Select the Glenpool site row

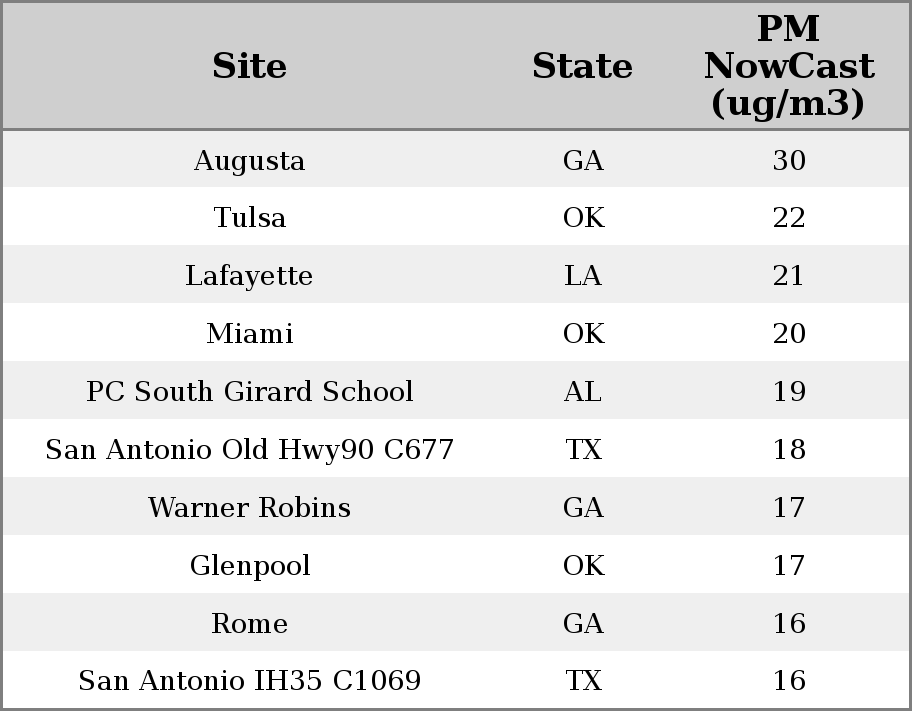click(456, 564)
